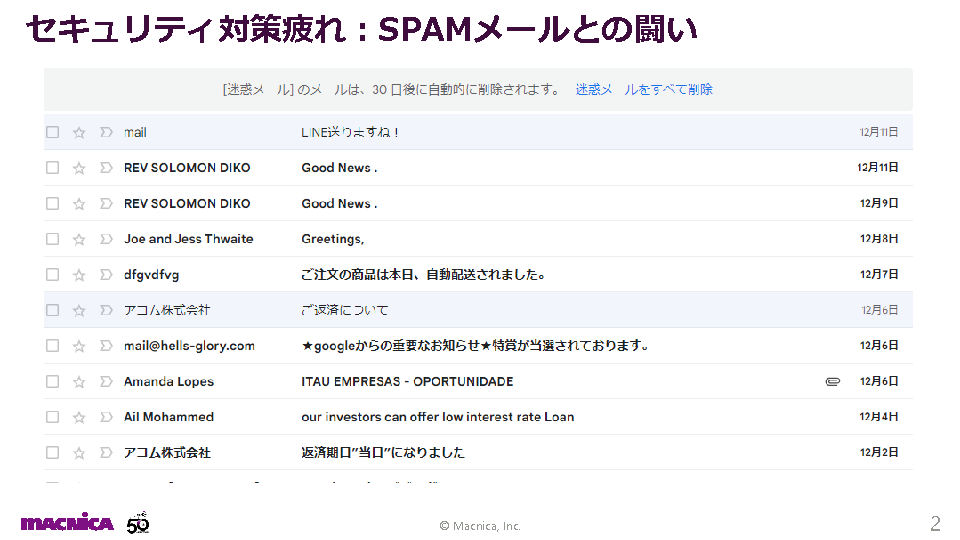Click the delete all spam messages link
Image resolution: width=960 pixels, height=540 pixels.
tap(643, 89)
